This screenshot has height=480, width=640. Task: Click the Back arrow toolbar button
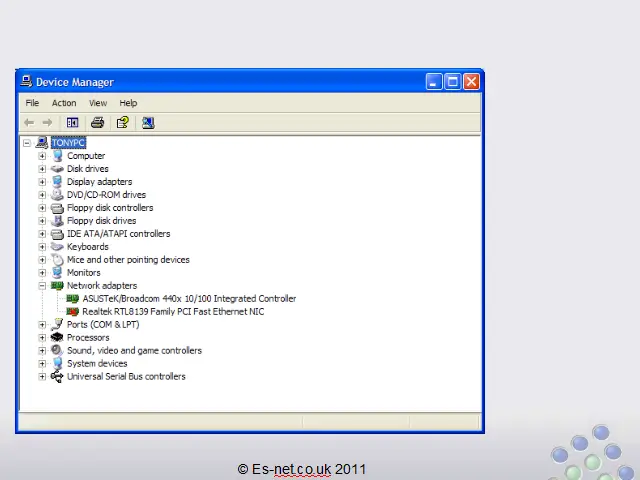29,122
